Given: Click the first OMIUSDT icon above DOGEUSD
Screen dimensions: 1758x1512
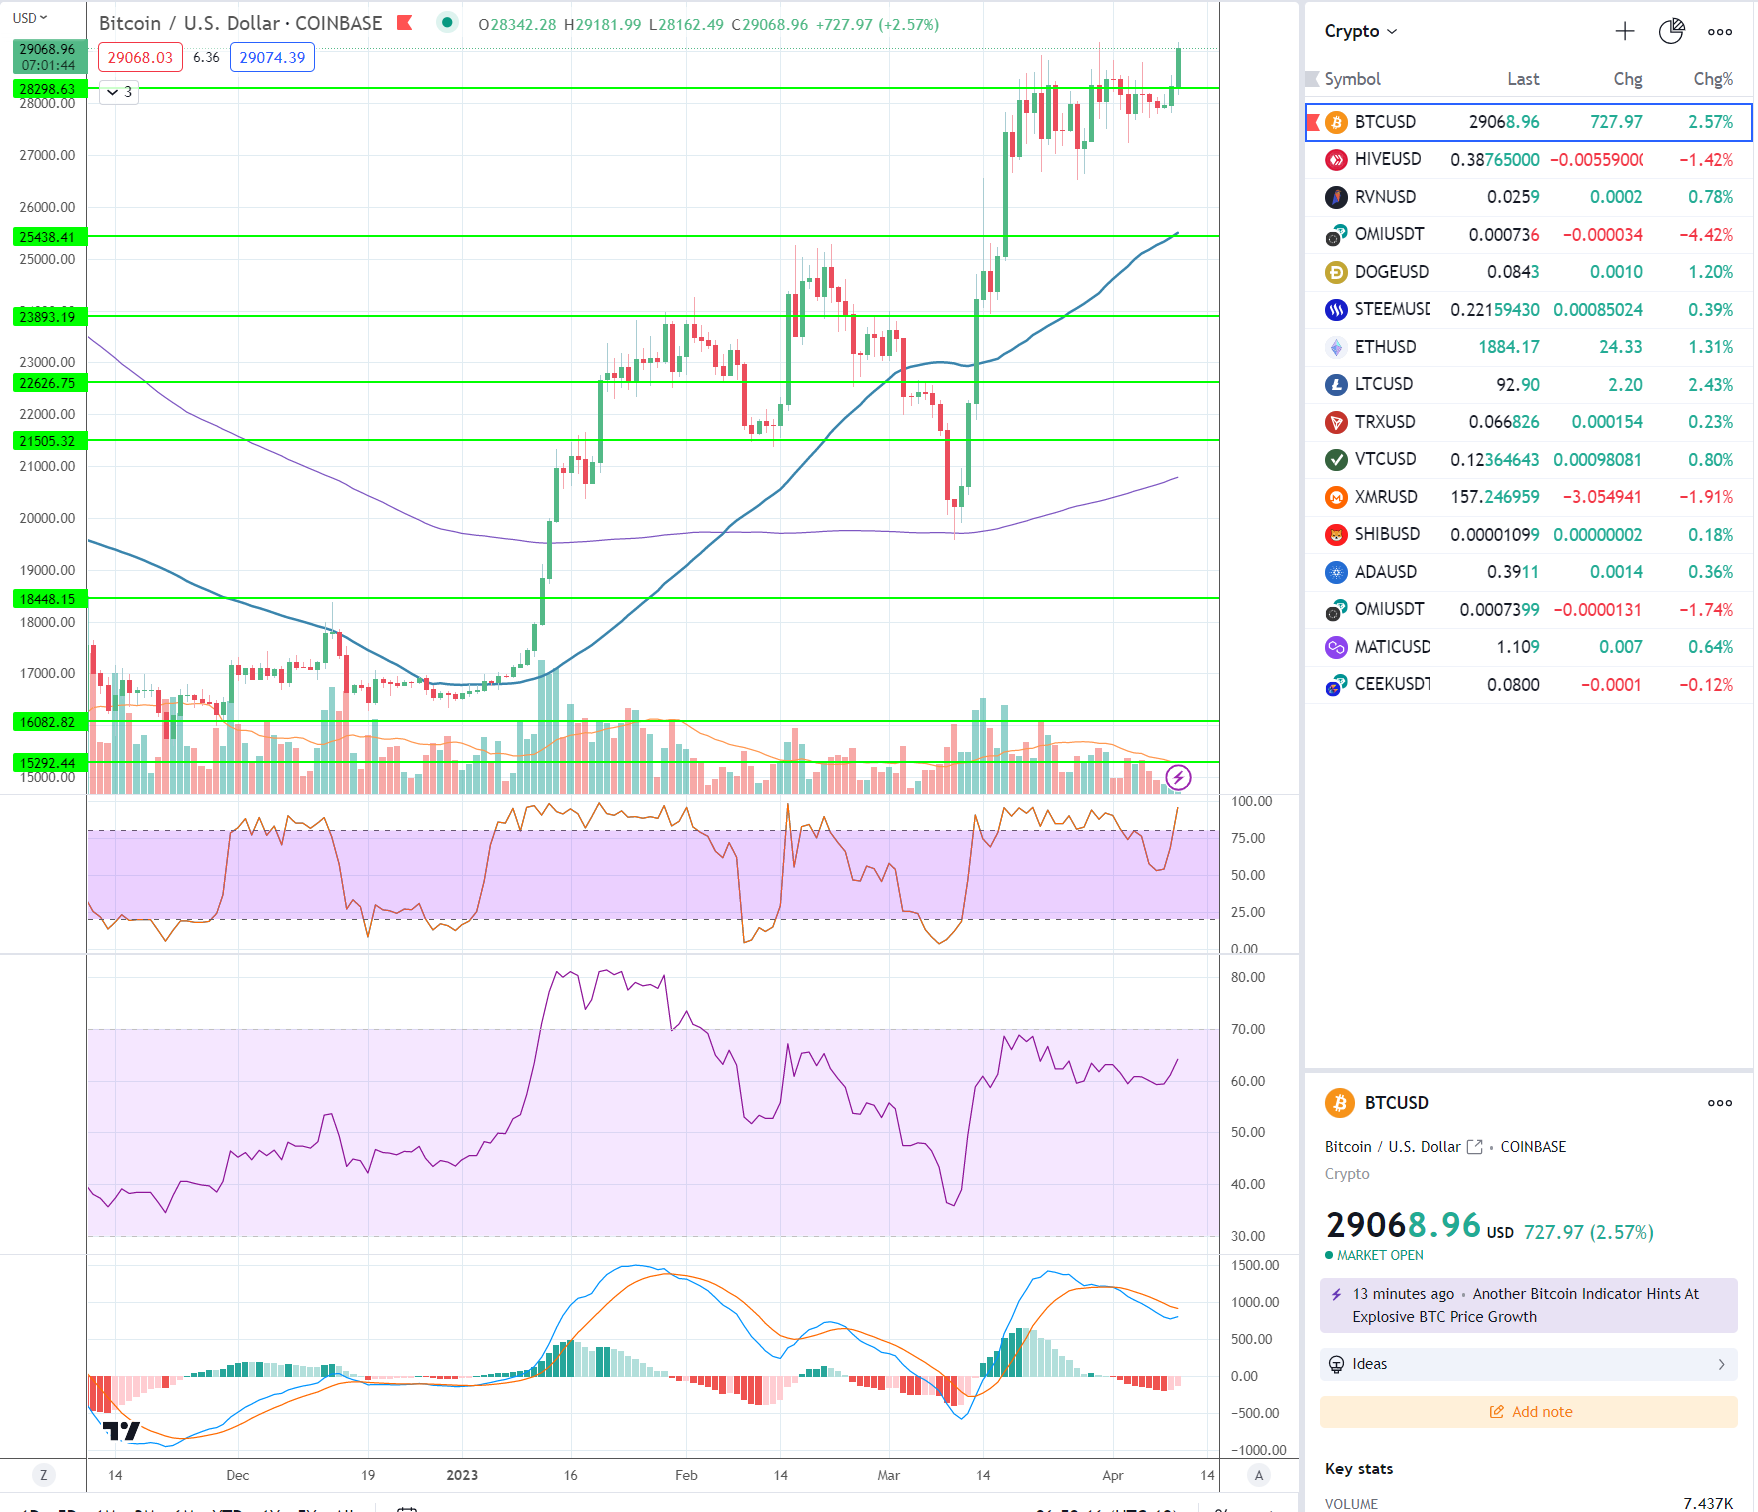Looking at the screenshot, I should click(x=1336, y=235).
